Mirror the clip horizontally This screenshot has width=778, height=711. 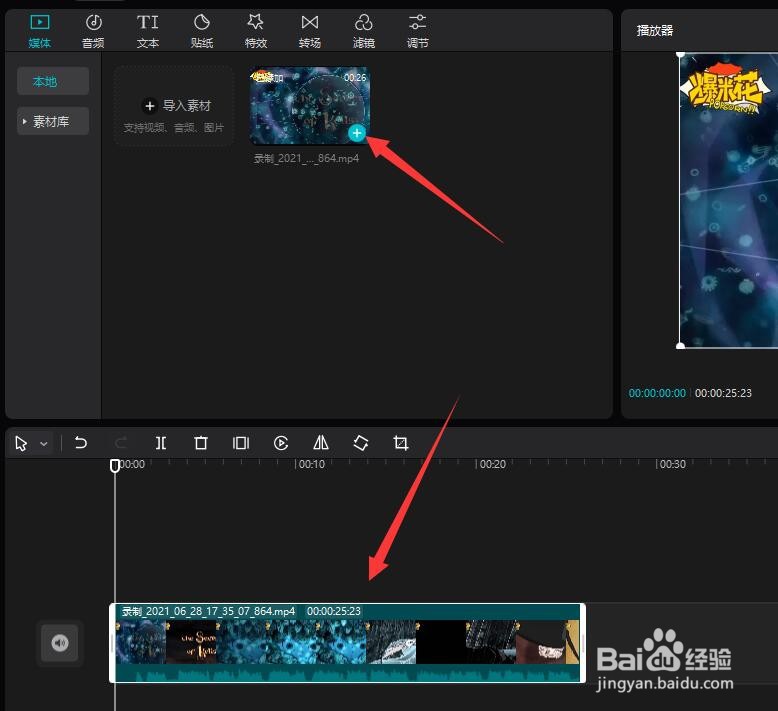[x=321, y=443]
